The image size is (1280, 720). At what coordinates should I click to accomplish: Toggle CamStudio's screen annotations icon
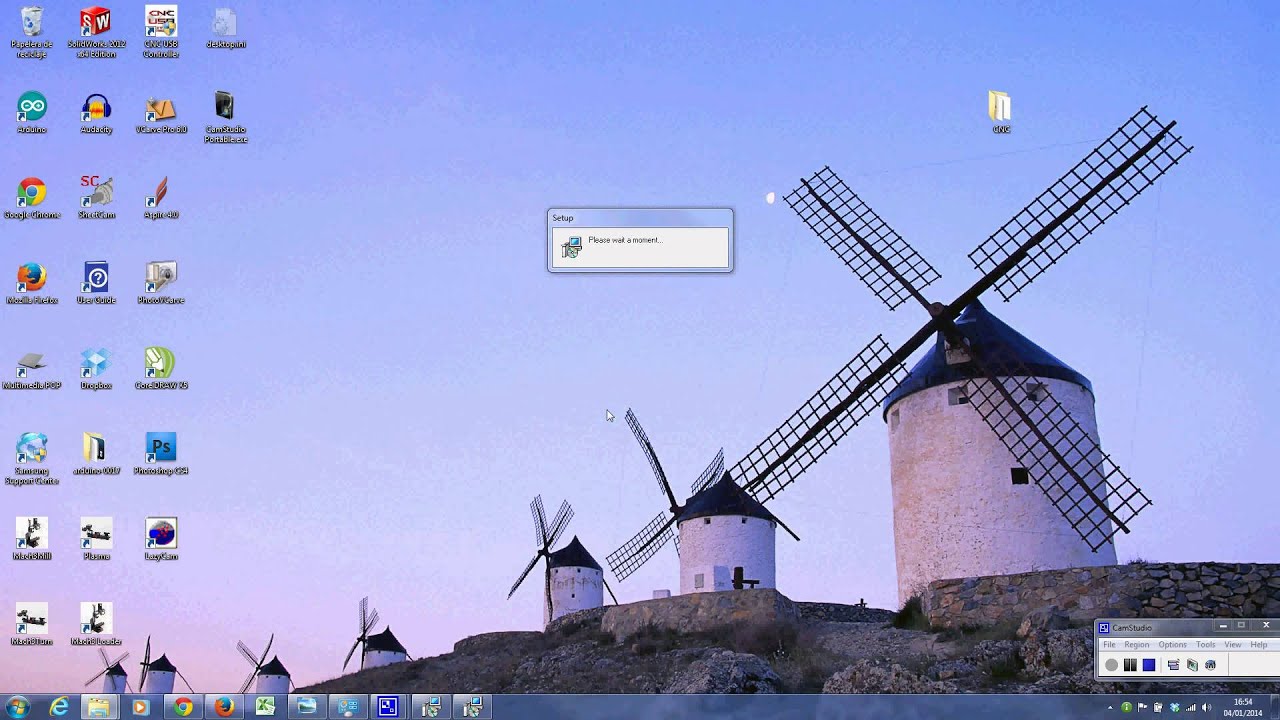tap(1173, 665)
